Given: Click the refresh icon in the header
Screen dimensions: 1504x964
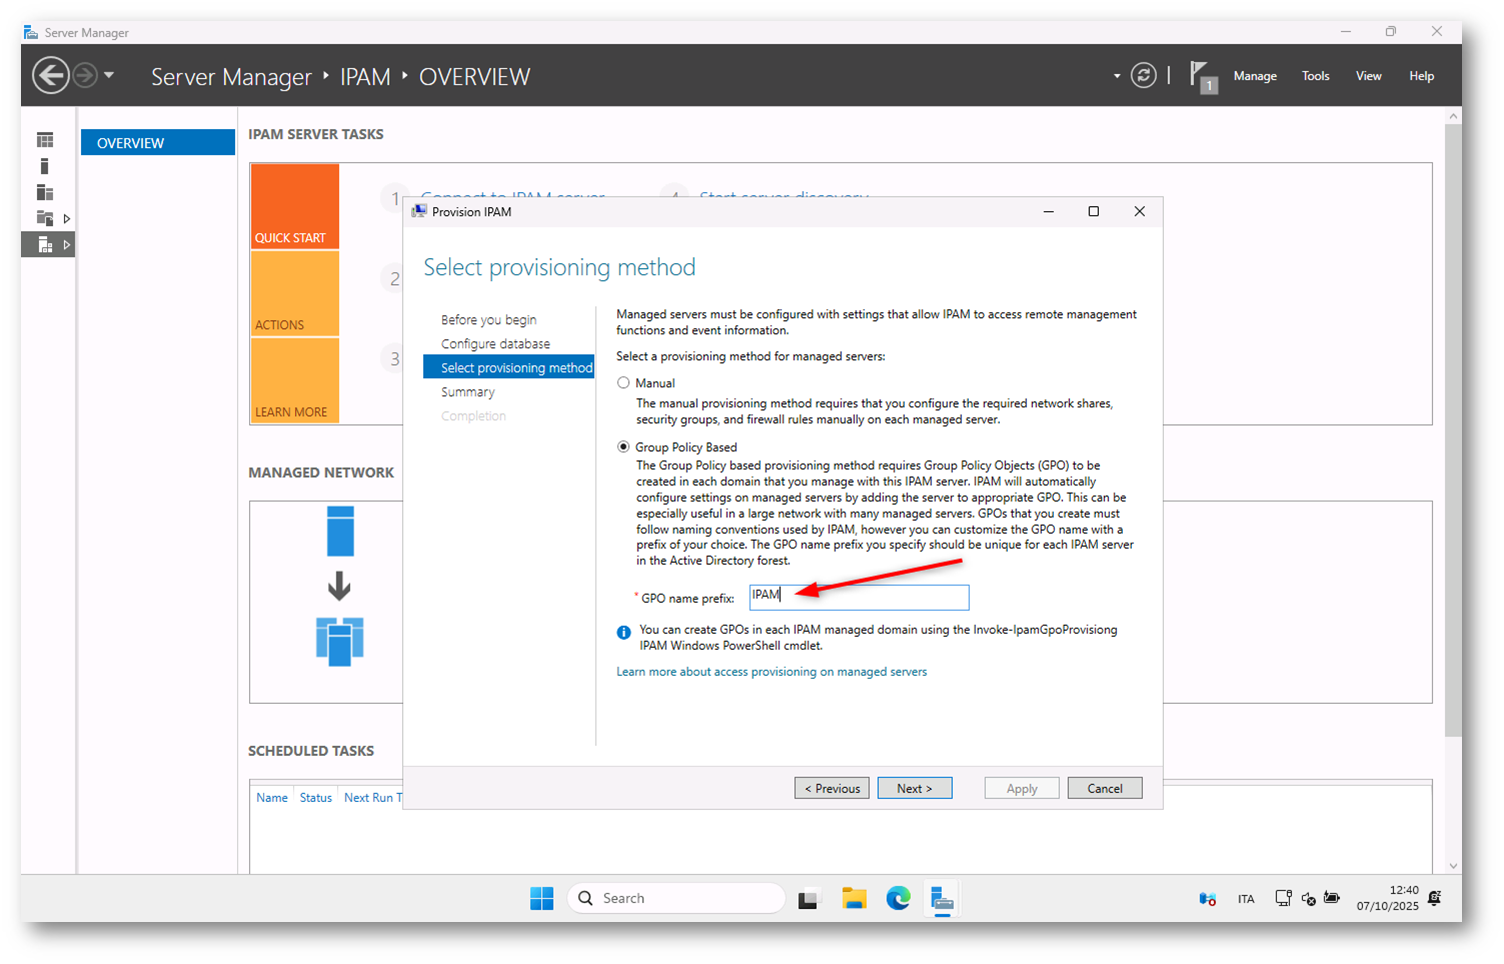Looking at the screenshot, I should click(x=1143, y=76).
